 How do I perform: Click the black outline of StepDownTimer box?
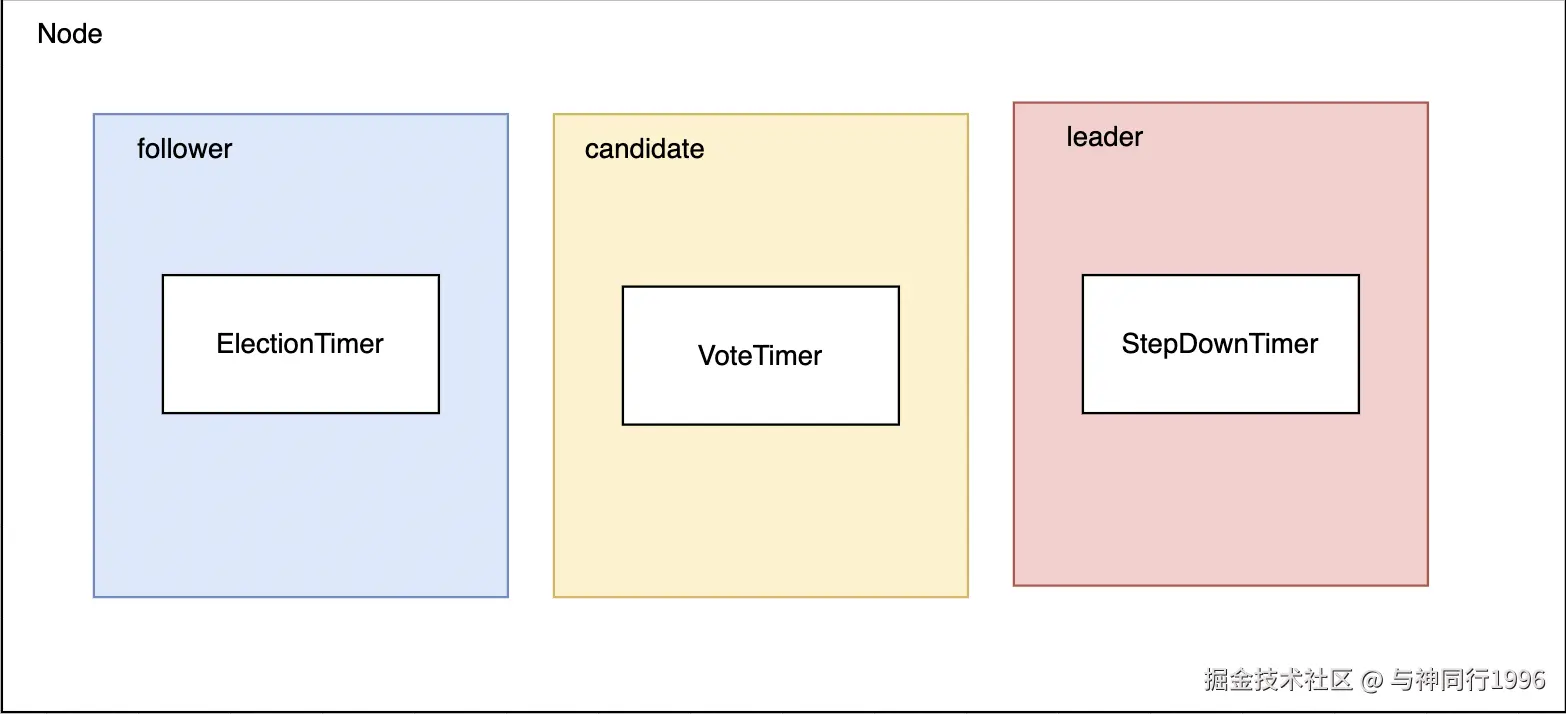1083,344
